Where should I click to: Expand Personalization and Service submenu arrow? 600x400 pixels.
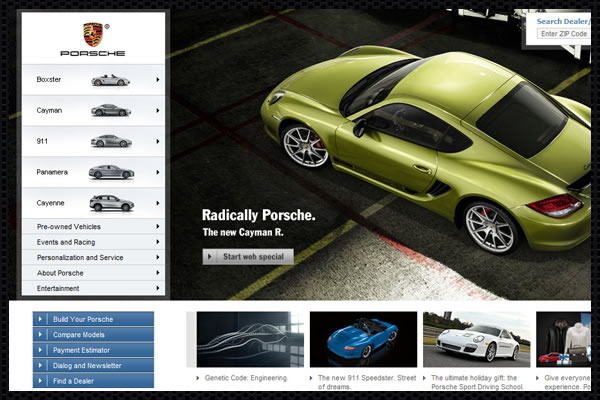(158, 257)
